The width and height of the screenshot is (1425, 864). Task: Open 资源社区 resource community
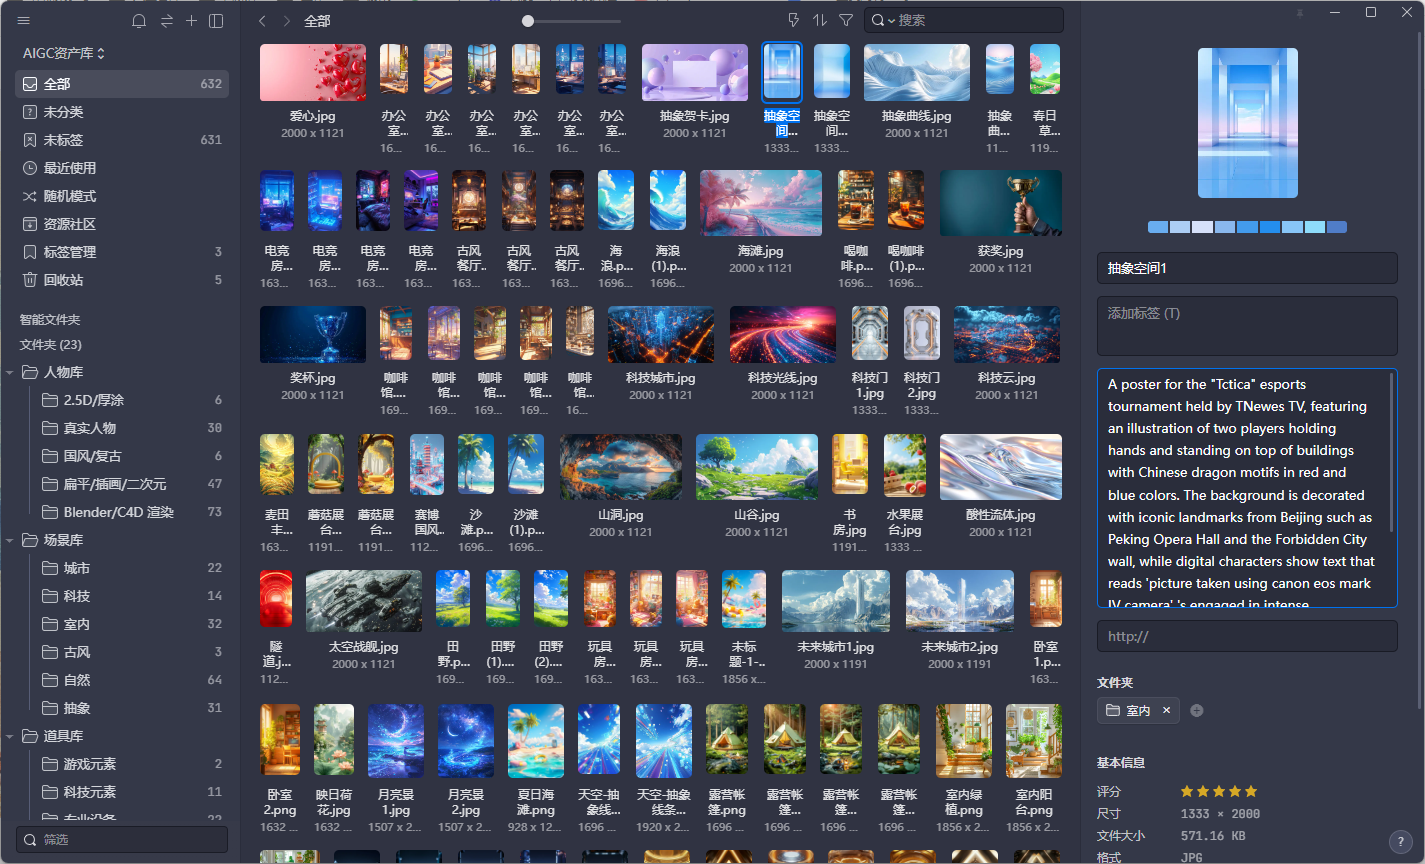pyautogui.click(x=122, y=224)
